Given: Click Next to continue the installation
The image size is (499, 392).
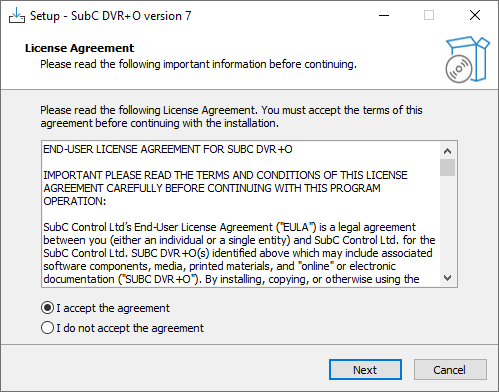Looking at the screenshot, I should (x=365, y=369).
